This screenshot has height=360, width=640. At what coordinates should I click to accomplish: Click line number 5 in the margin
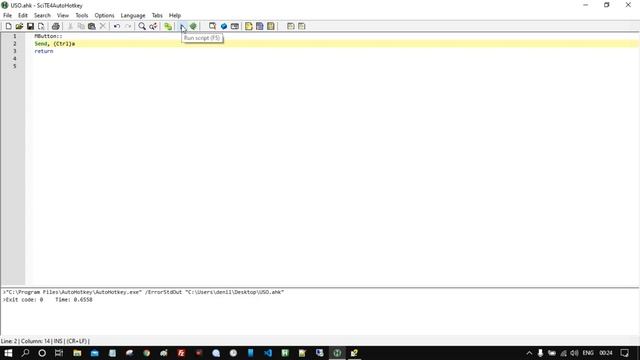[15, 66]
